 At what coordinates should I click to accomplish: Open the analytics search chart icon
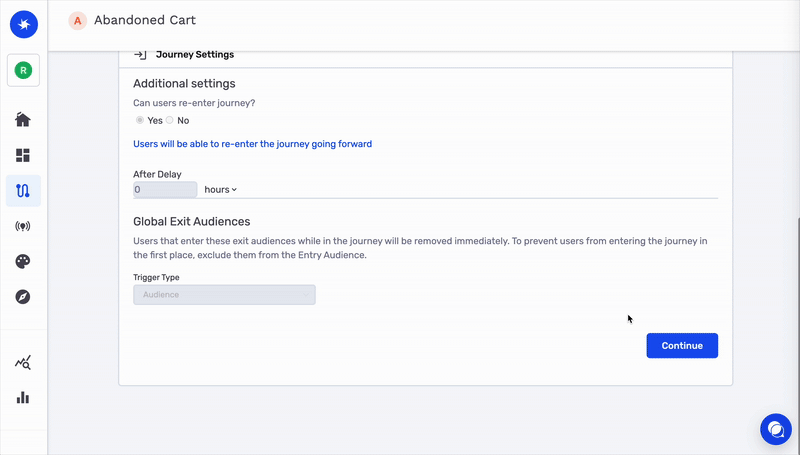[x=23, y=363]
